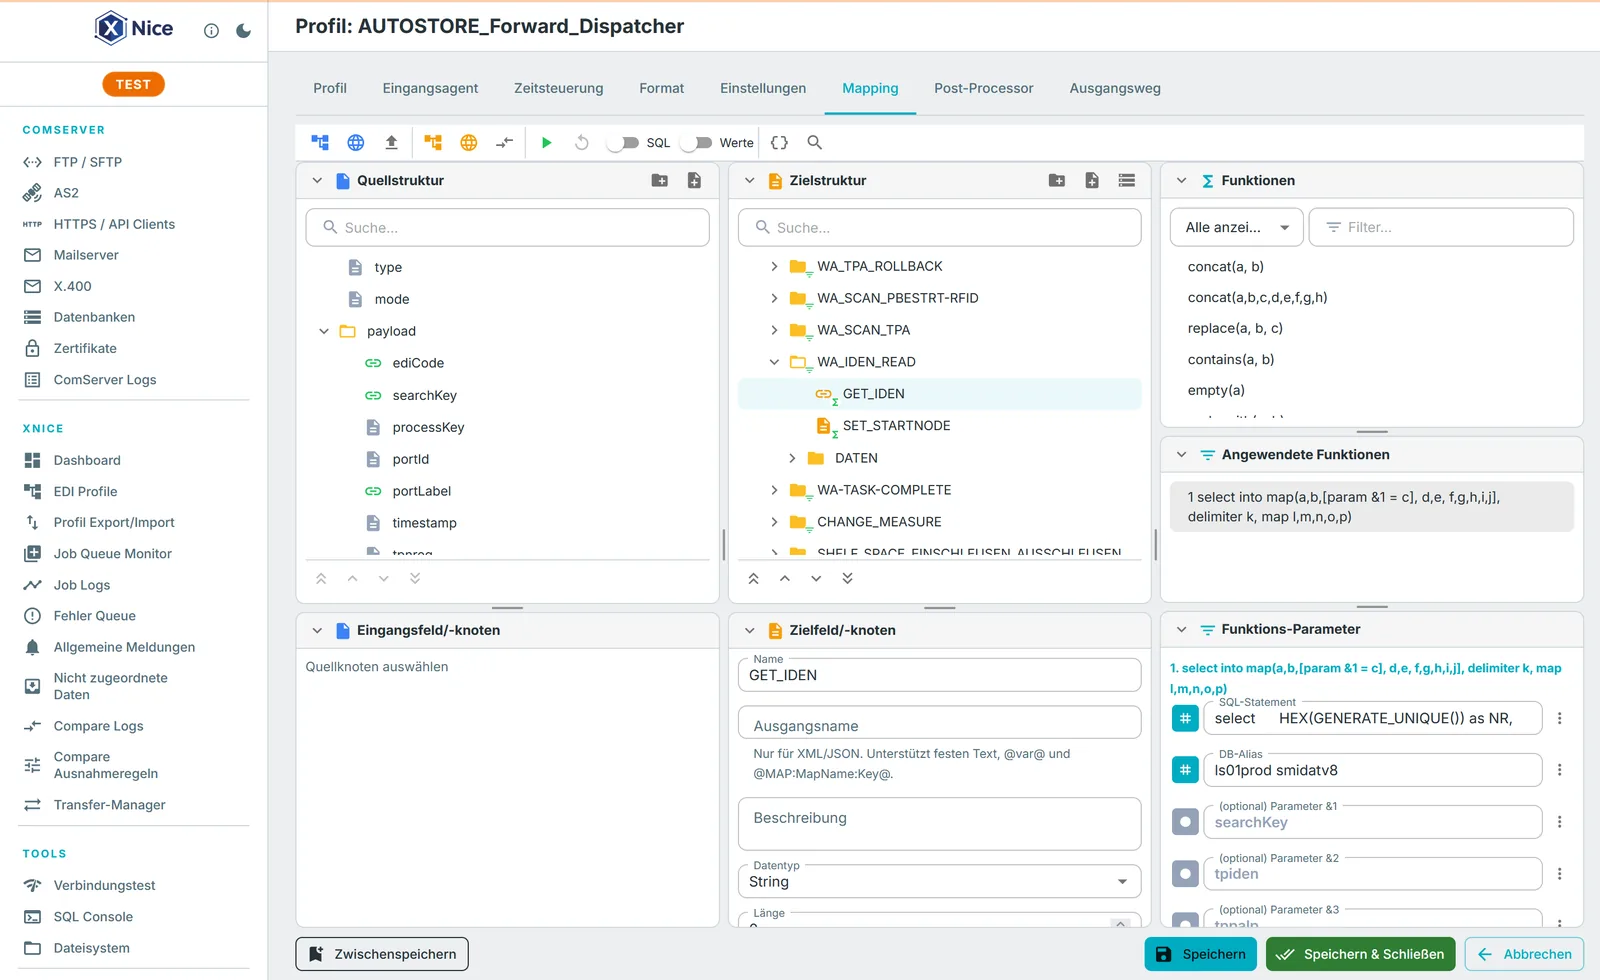Move to bottom in Zielstruktur with double down arrow
1600x980 pixels.
click(847, 579)
